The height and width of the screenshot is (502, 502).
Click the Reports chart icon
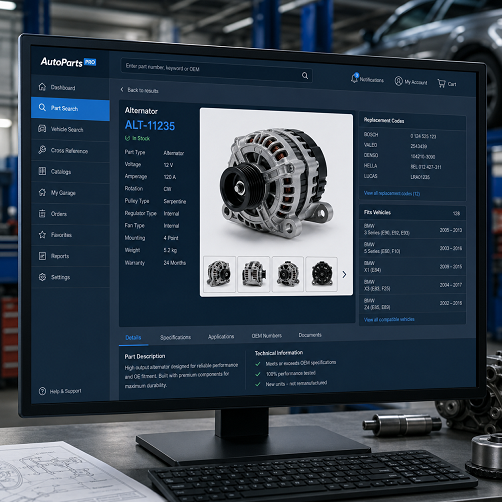42,256
